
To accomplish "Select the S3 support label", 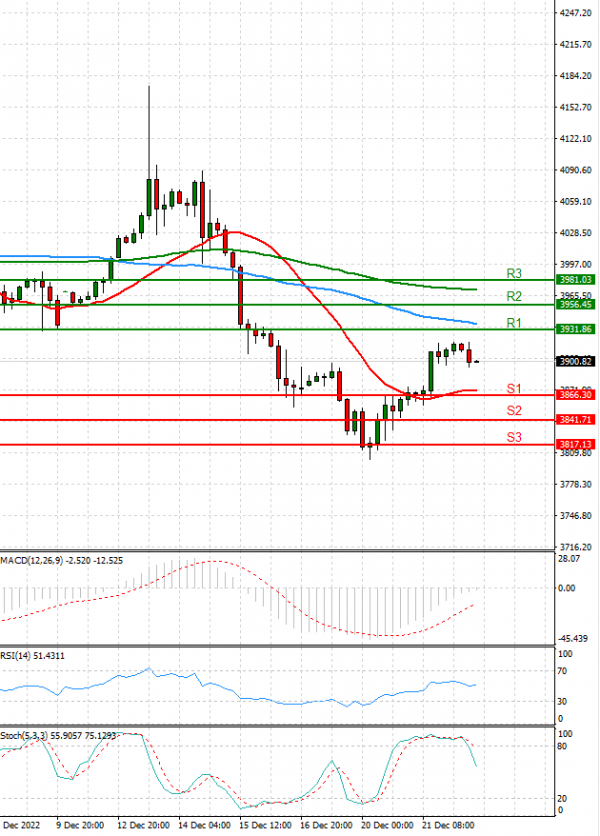I will pos(514,437).
